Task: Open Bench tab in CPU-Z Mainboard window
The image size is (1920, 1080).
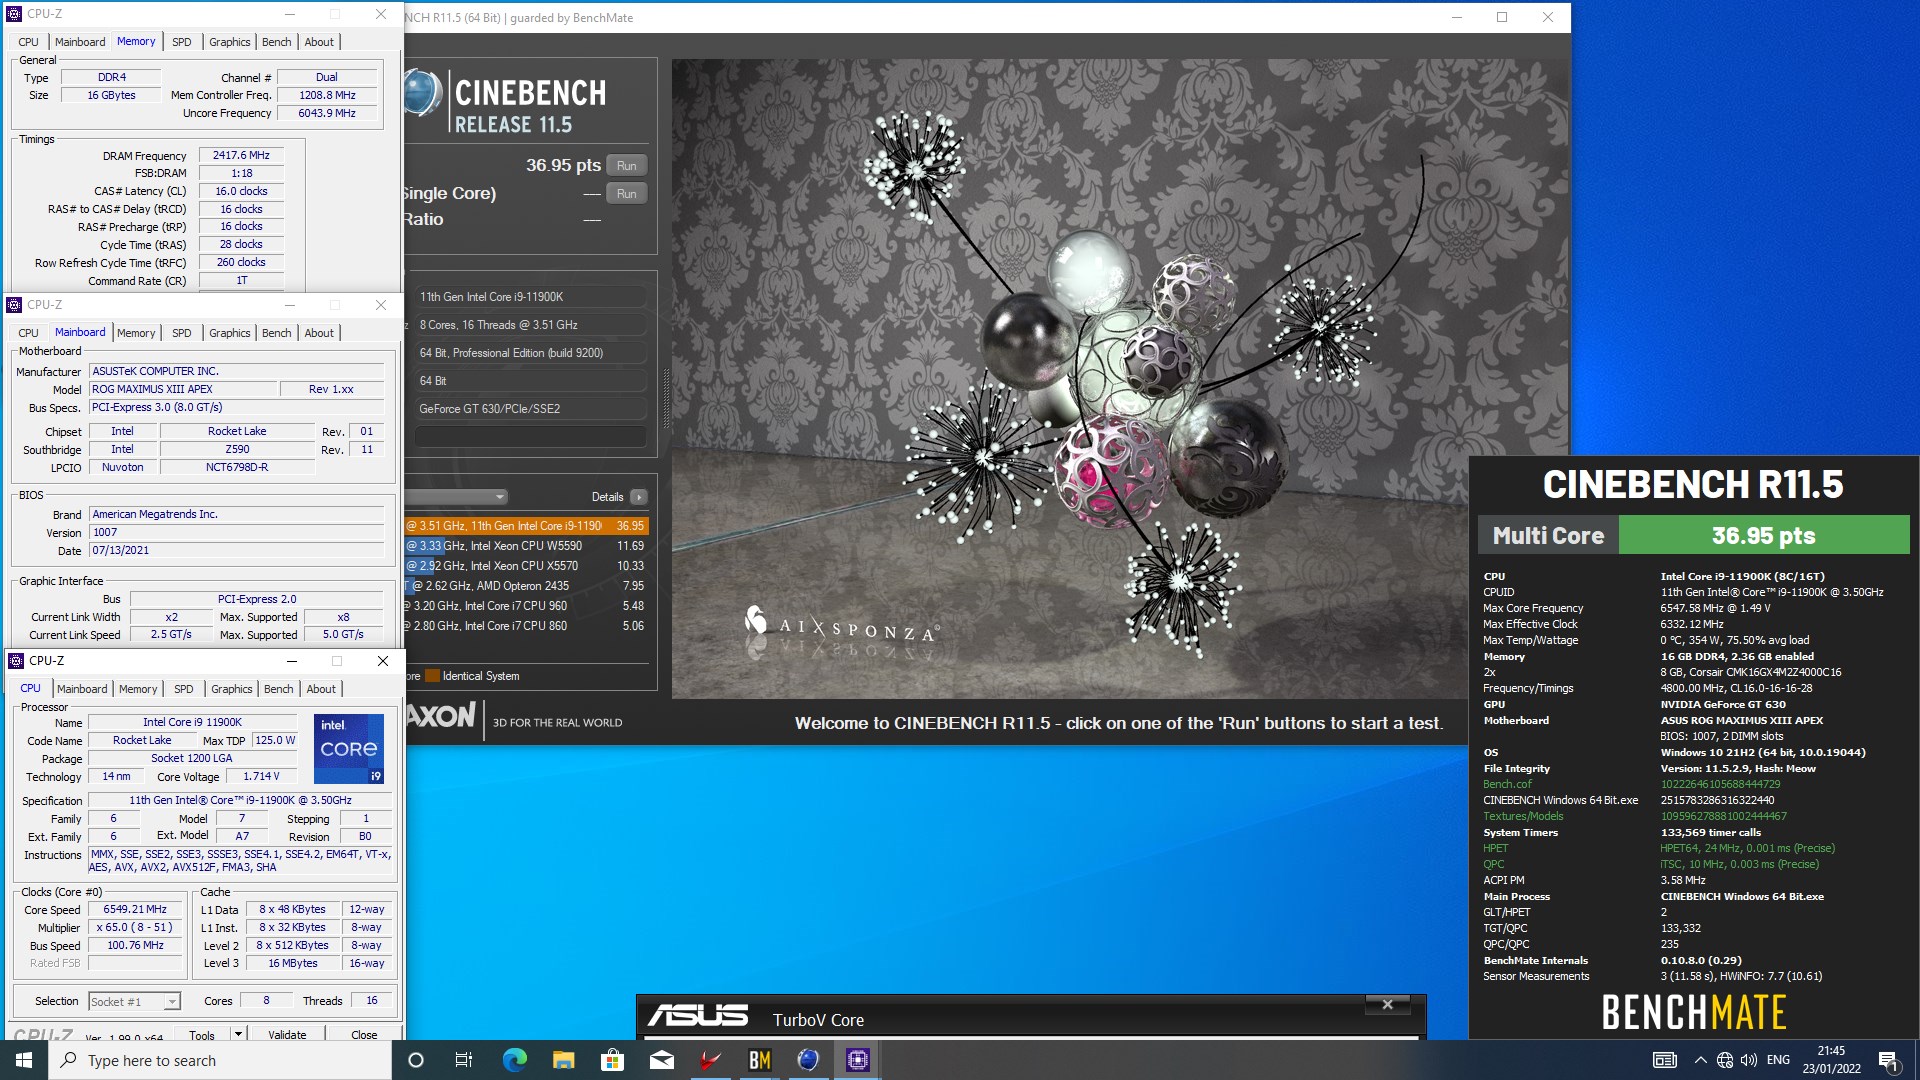Action: [x=277, y=333]
